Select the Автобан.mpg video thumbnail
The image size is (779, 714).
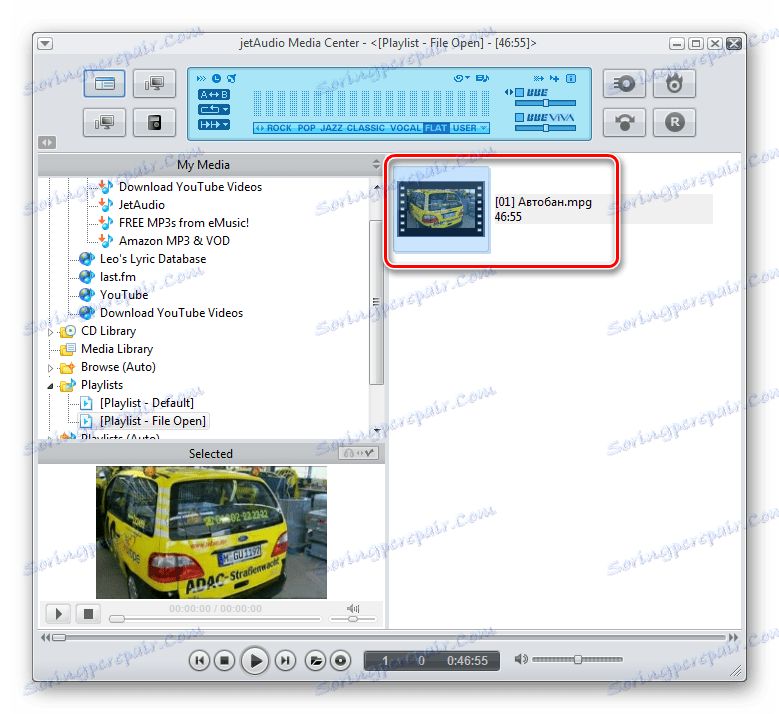click(441, 209)
